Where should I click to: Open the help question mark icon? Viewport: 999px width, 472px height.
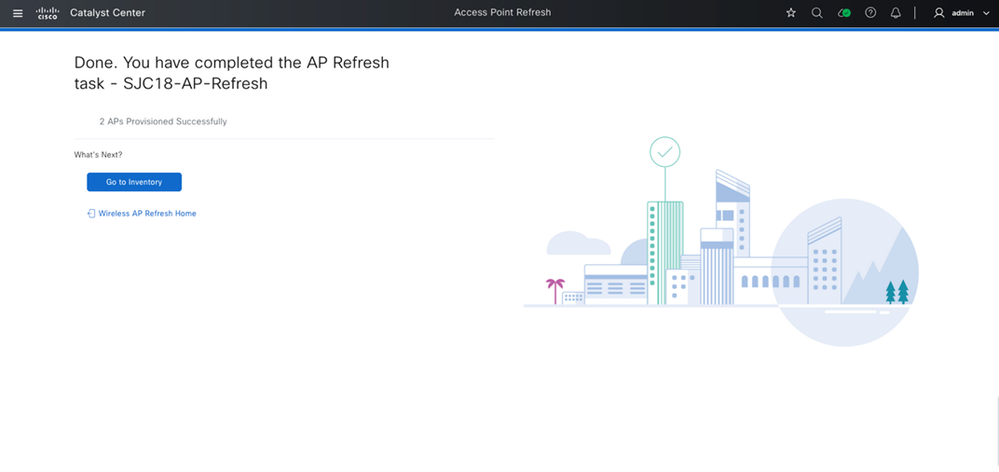pos(870,13)
